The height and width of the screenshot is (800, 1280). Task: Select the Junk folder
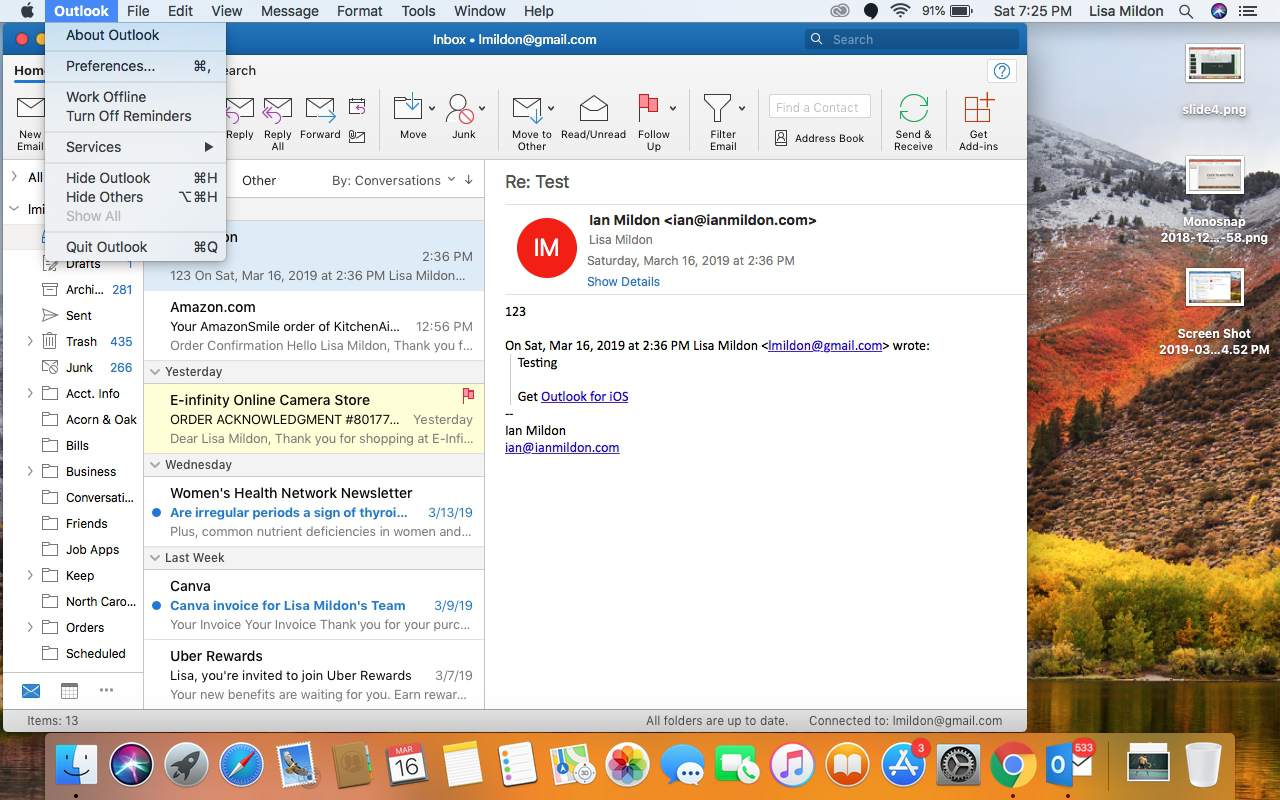[x=79, y=367]
